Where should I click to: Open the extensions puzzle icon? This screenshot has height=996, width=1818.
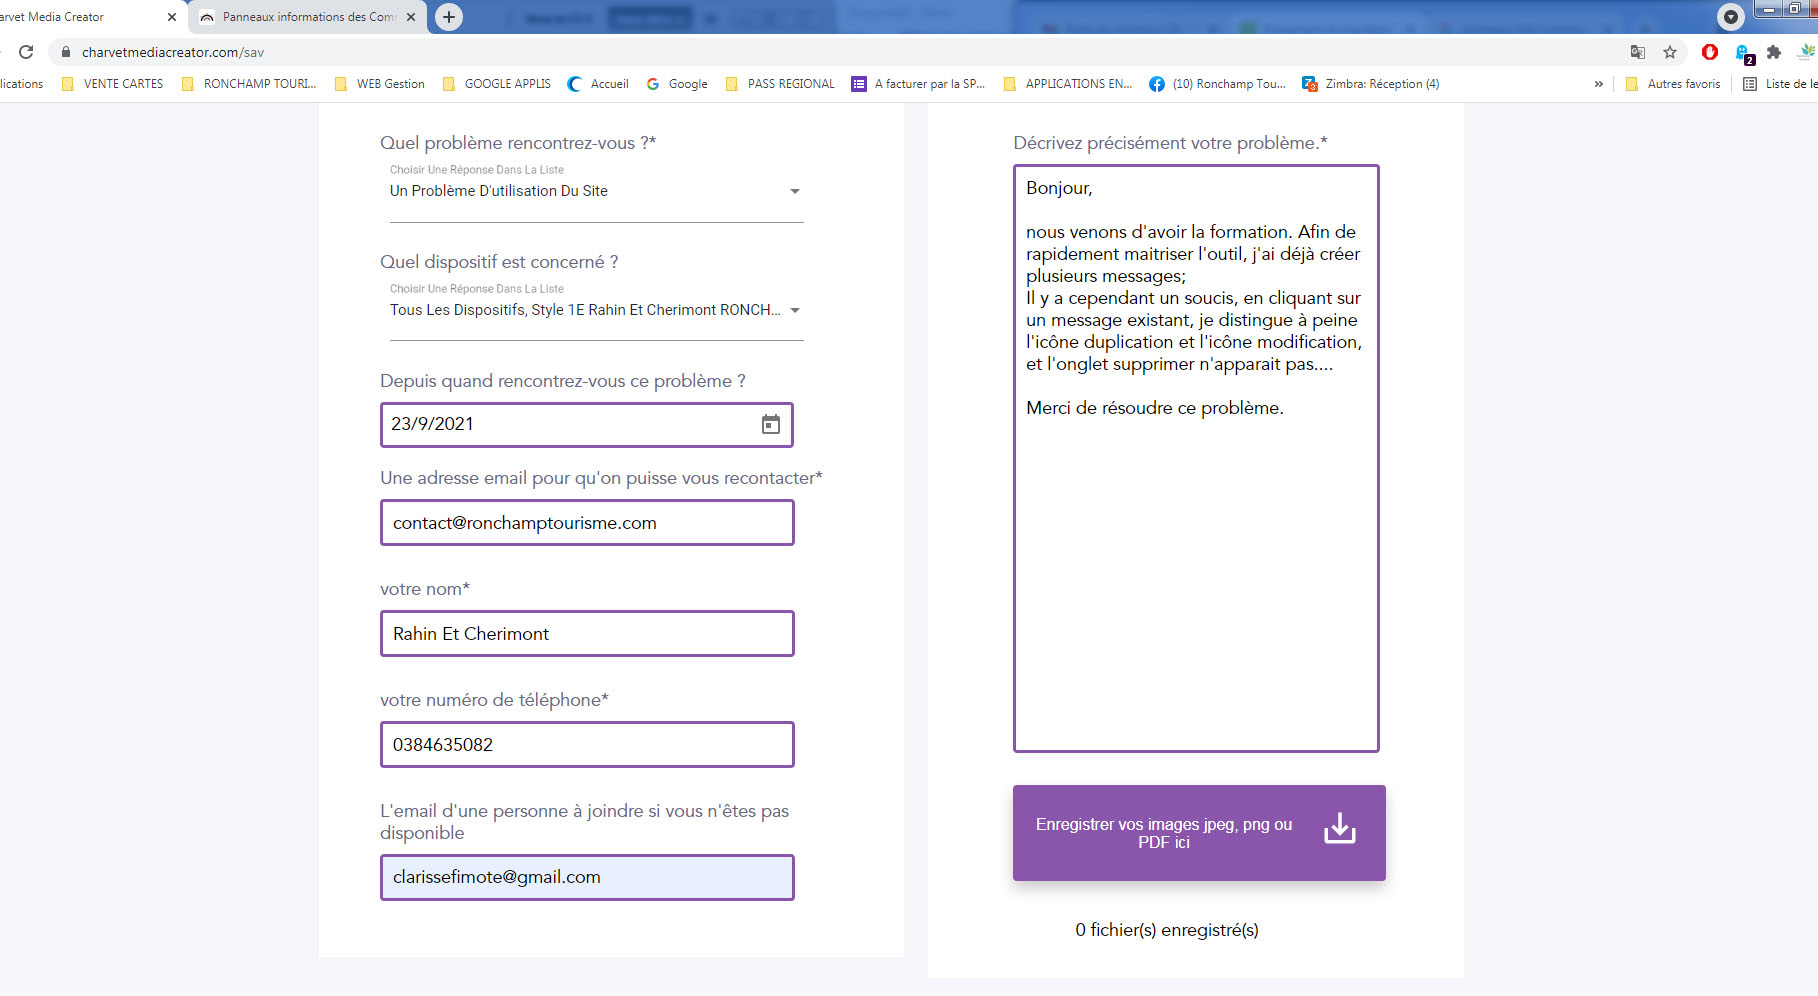pos(1774,52)
